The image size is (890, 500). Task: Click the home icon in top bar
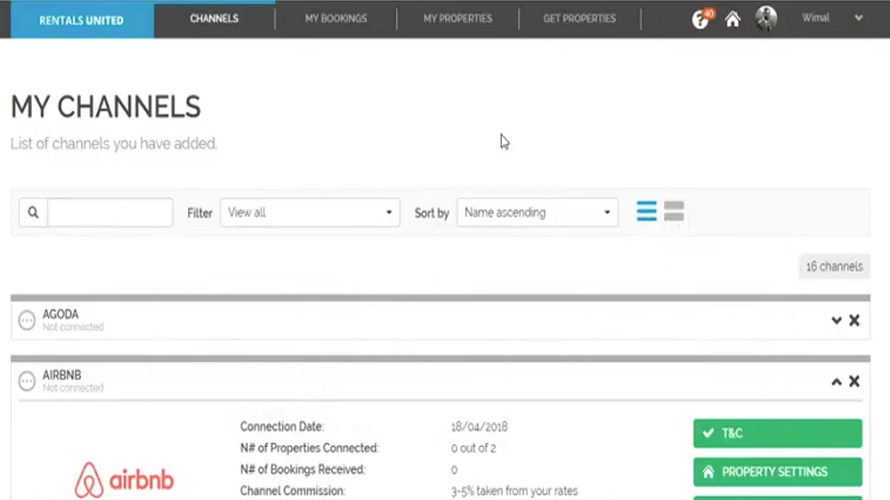click(733, 19)
